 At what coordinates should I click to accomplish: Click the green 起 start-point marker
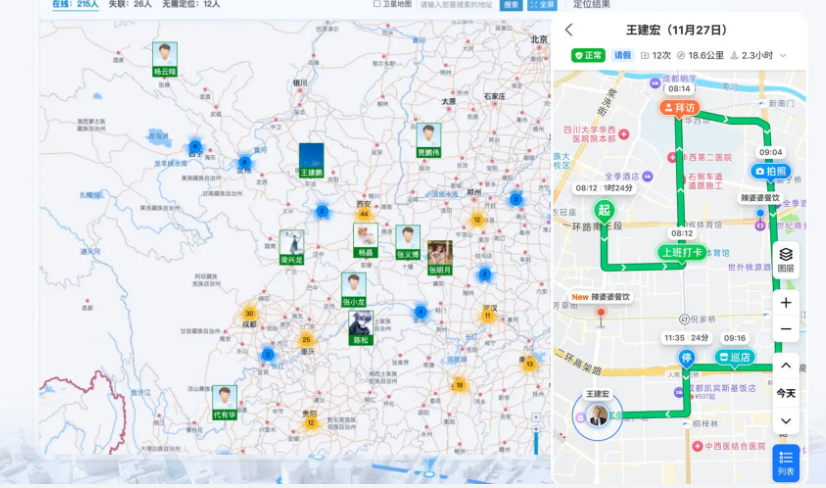603,209
